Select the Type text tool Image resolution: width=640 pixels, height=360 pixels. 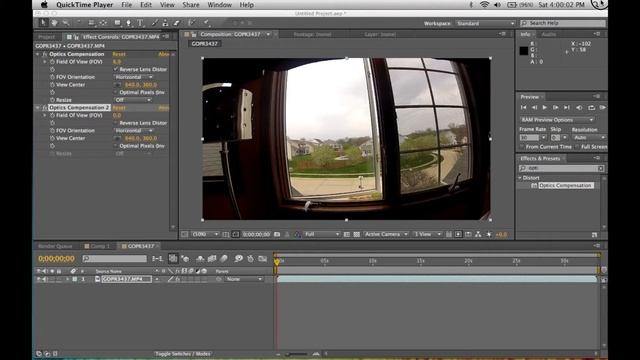click(x=140, y=23)
